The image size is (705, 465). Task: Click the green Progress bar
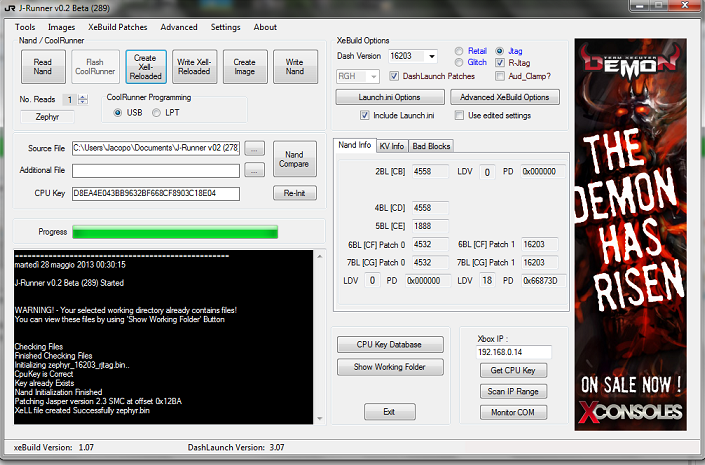(x=175, y=232)
